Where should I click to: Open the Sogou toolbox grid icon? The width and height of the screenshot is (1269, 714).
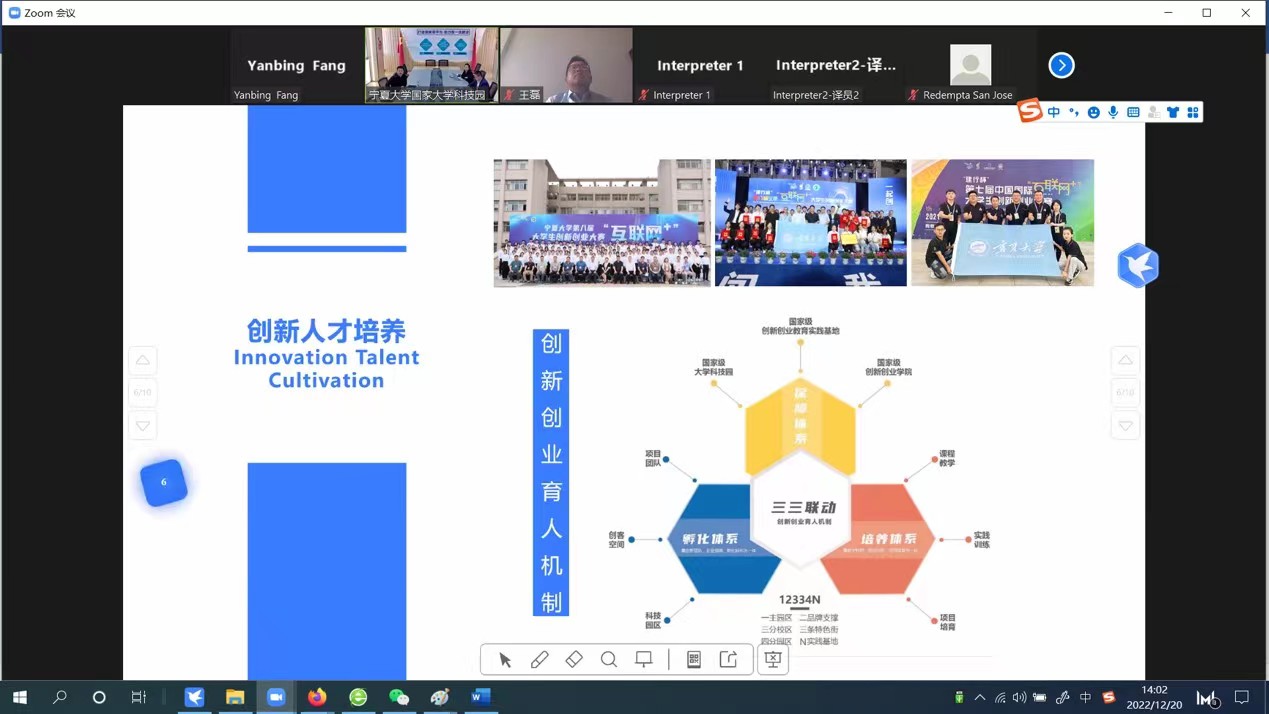(x=1193, y=113)
